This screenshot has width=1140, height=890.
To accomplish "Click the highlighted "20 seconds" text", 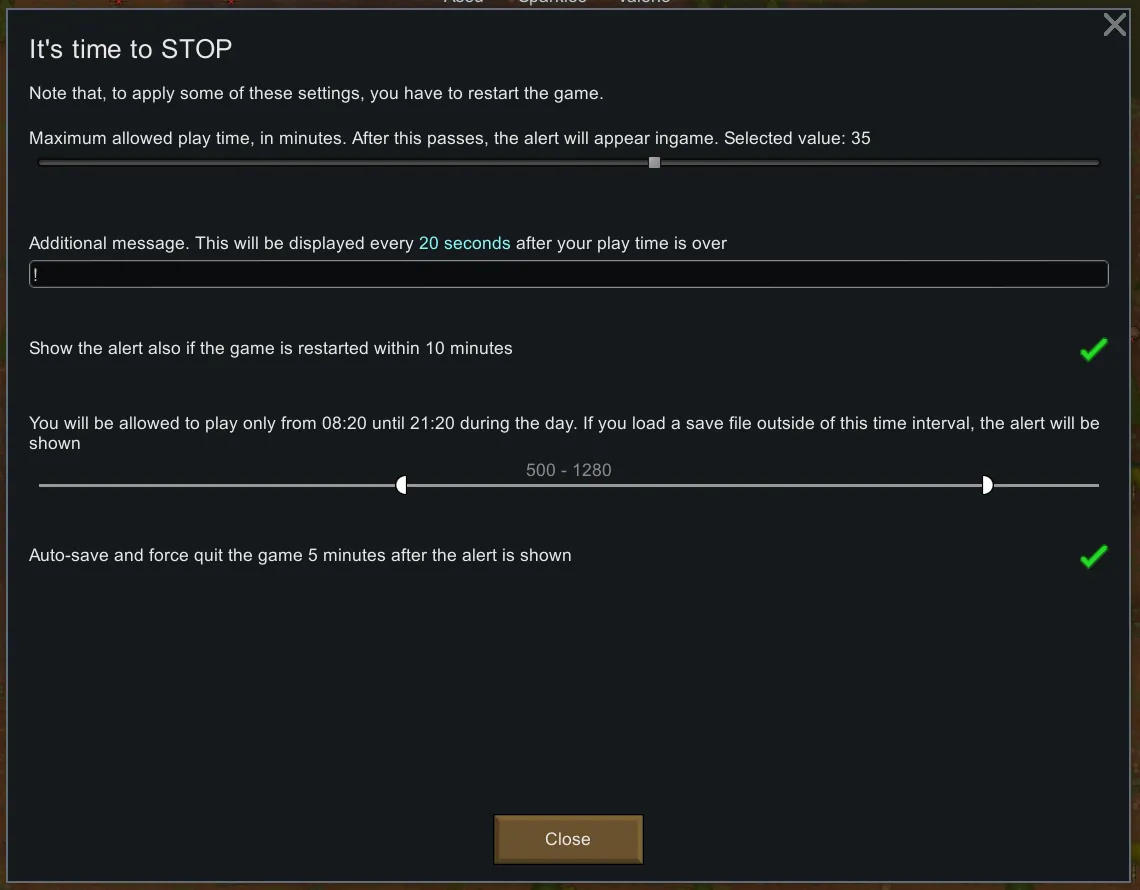I will click(x=464, y=243).
